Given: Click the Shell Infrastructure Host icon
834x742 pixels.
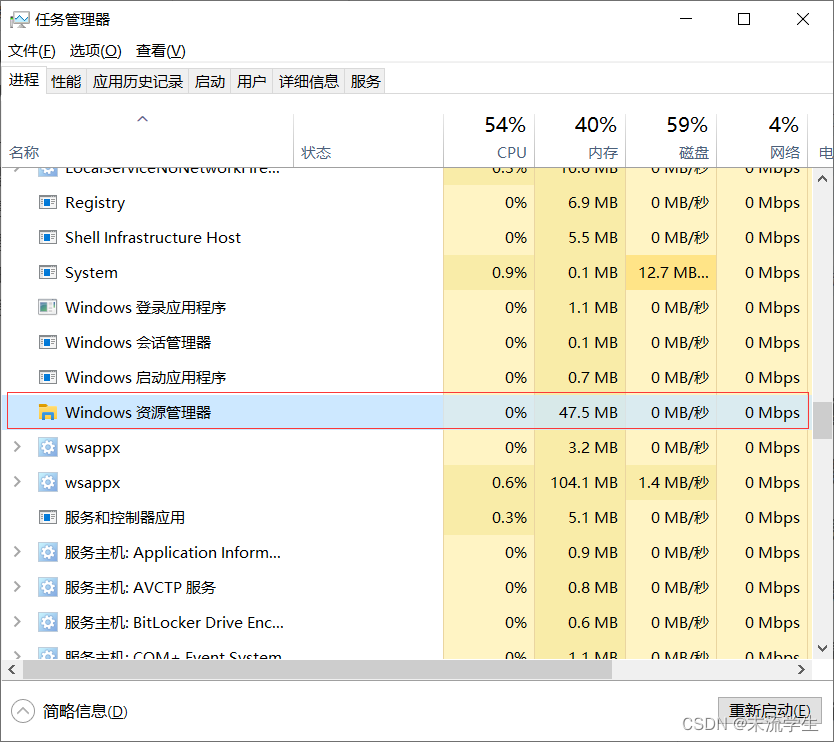Looking at the screenshot, I should (48, 237).
